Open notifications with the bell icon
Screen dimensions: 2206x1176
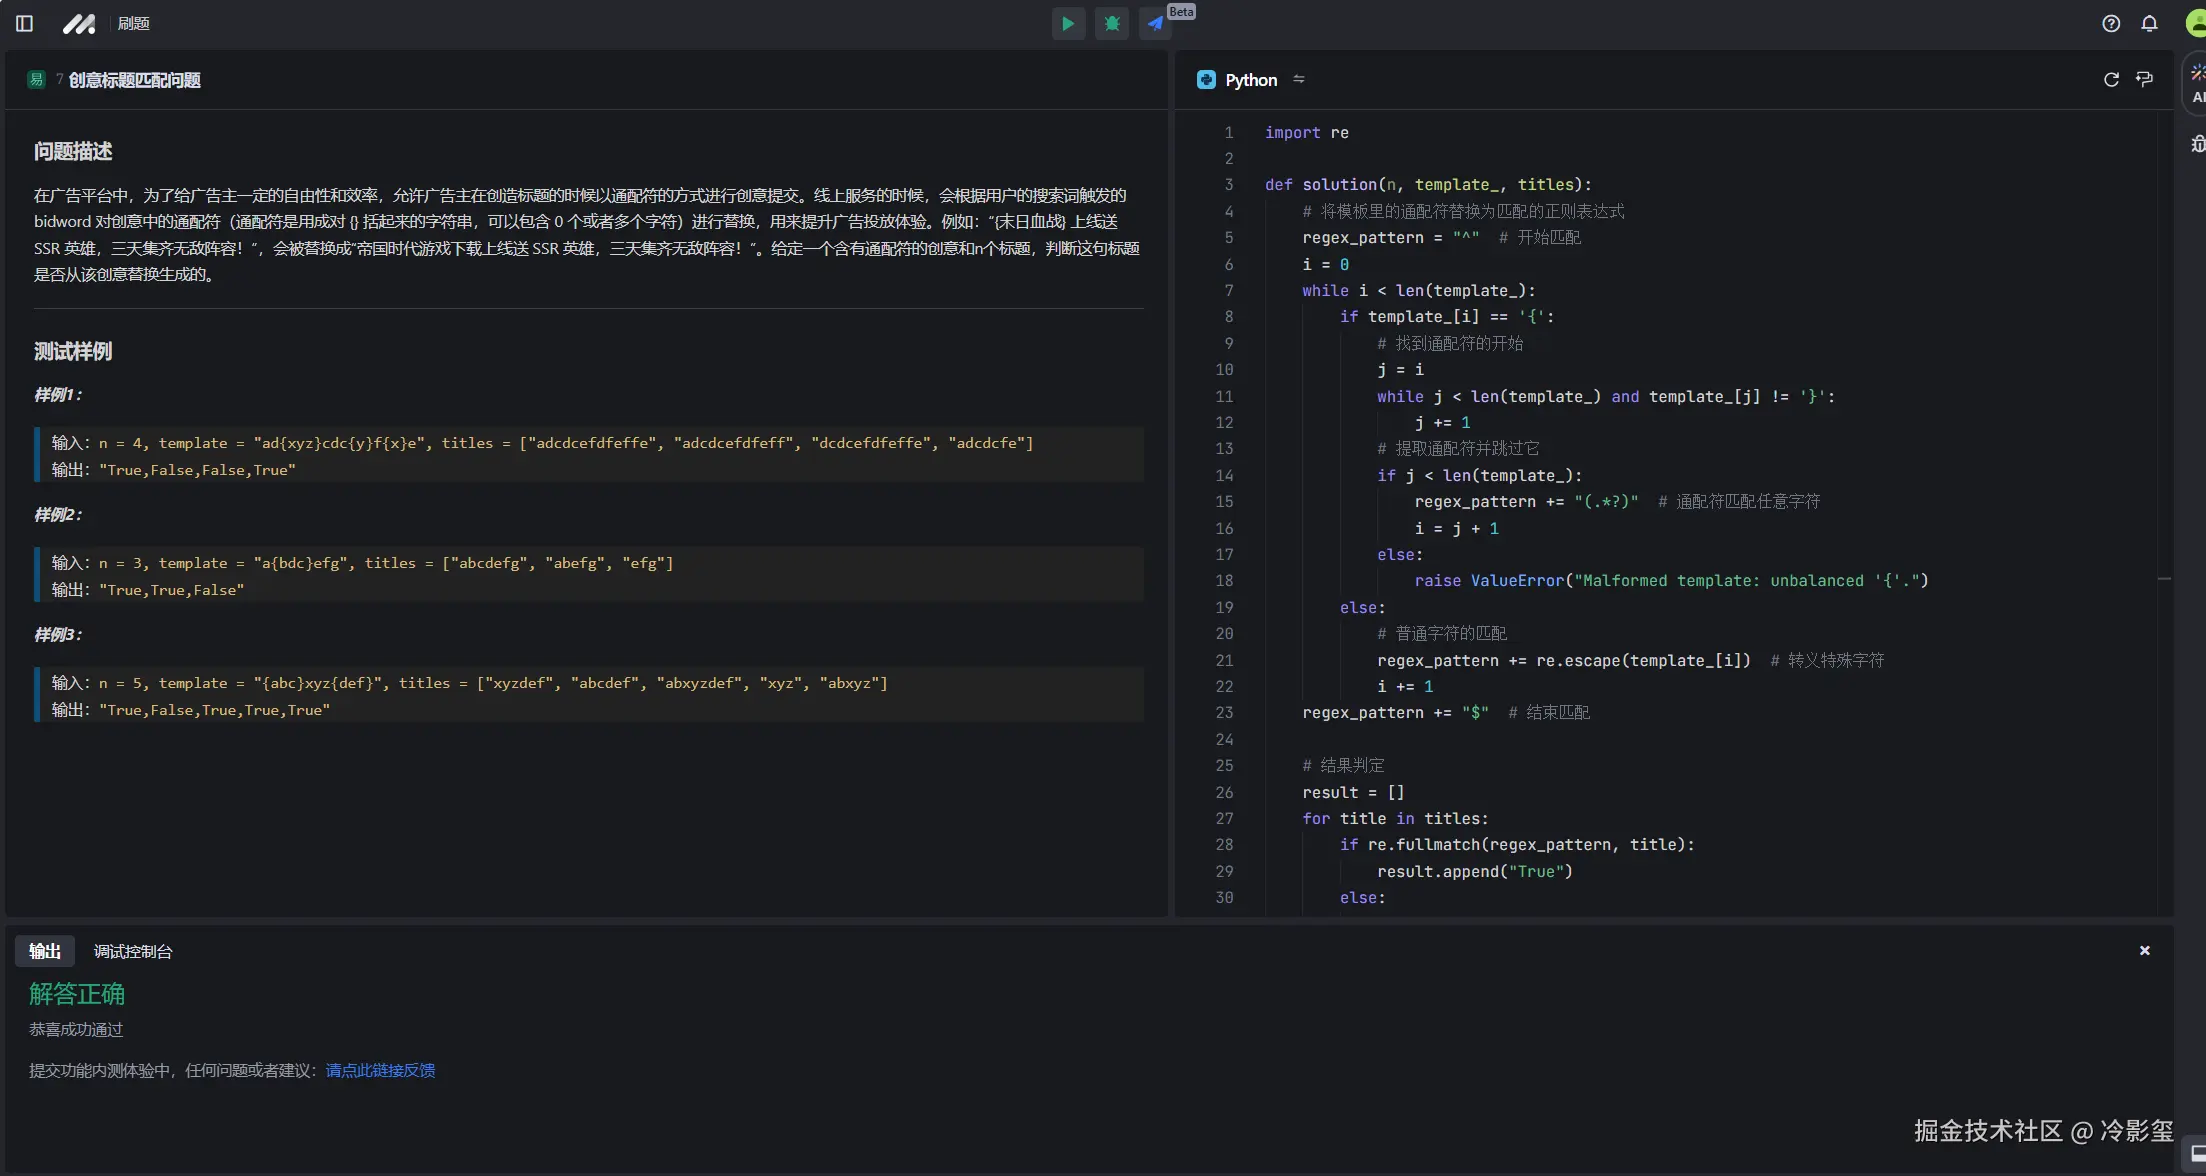point(2149,23)
